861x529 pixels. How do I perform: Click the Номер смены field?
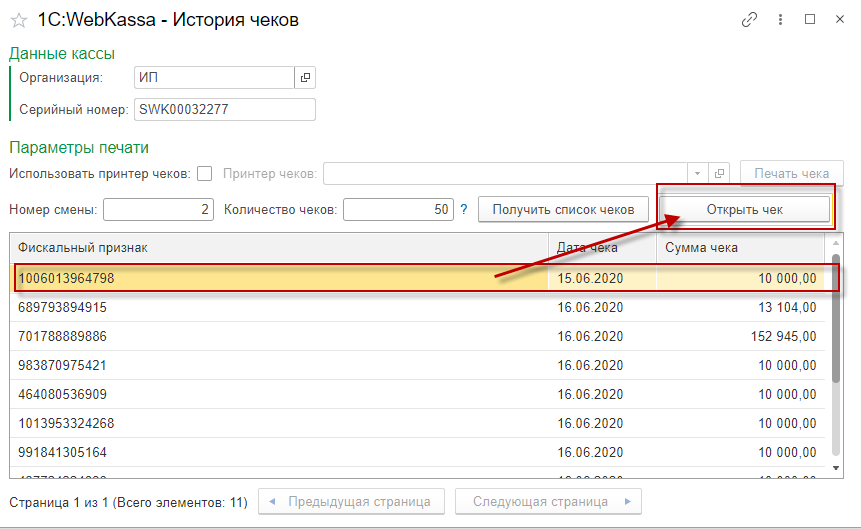point(158,209)
